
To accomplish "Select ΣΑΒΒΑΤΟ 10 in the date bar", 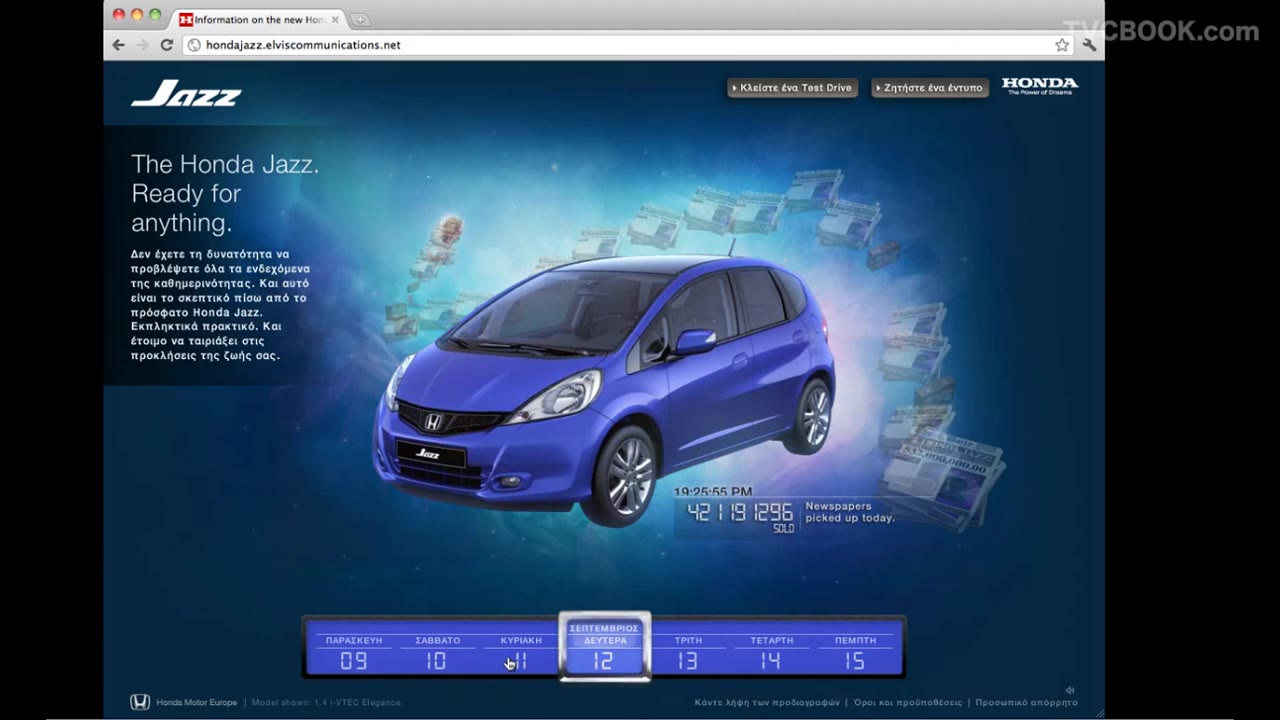I will coord(437,652).
